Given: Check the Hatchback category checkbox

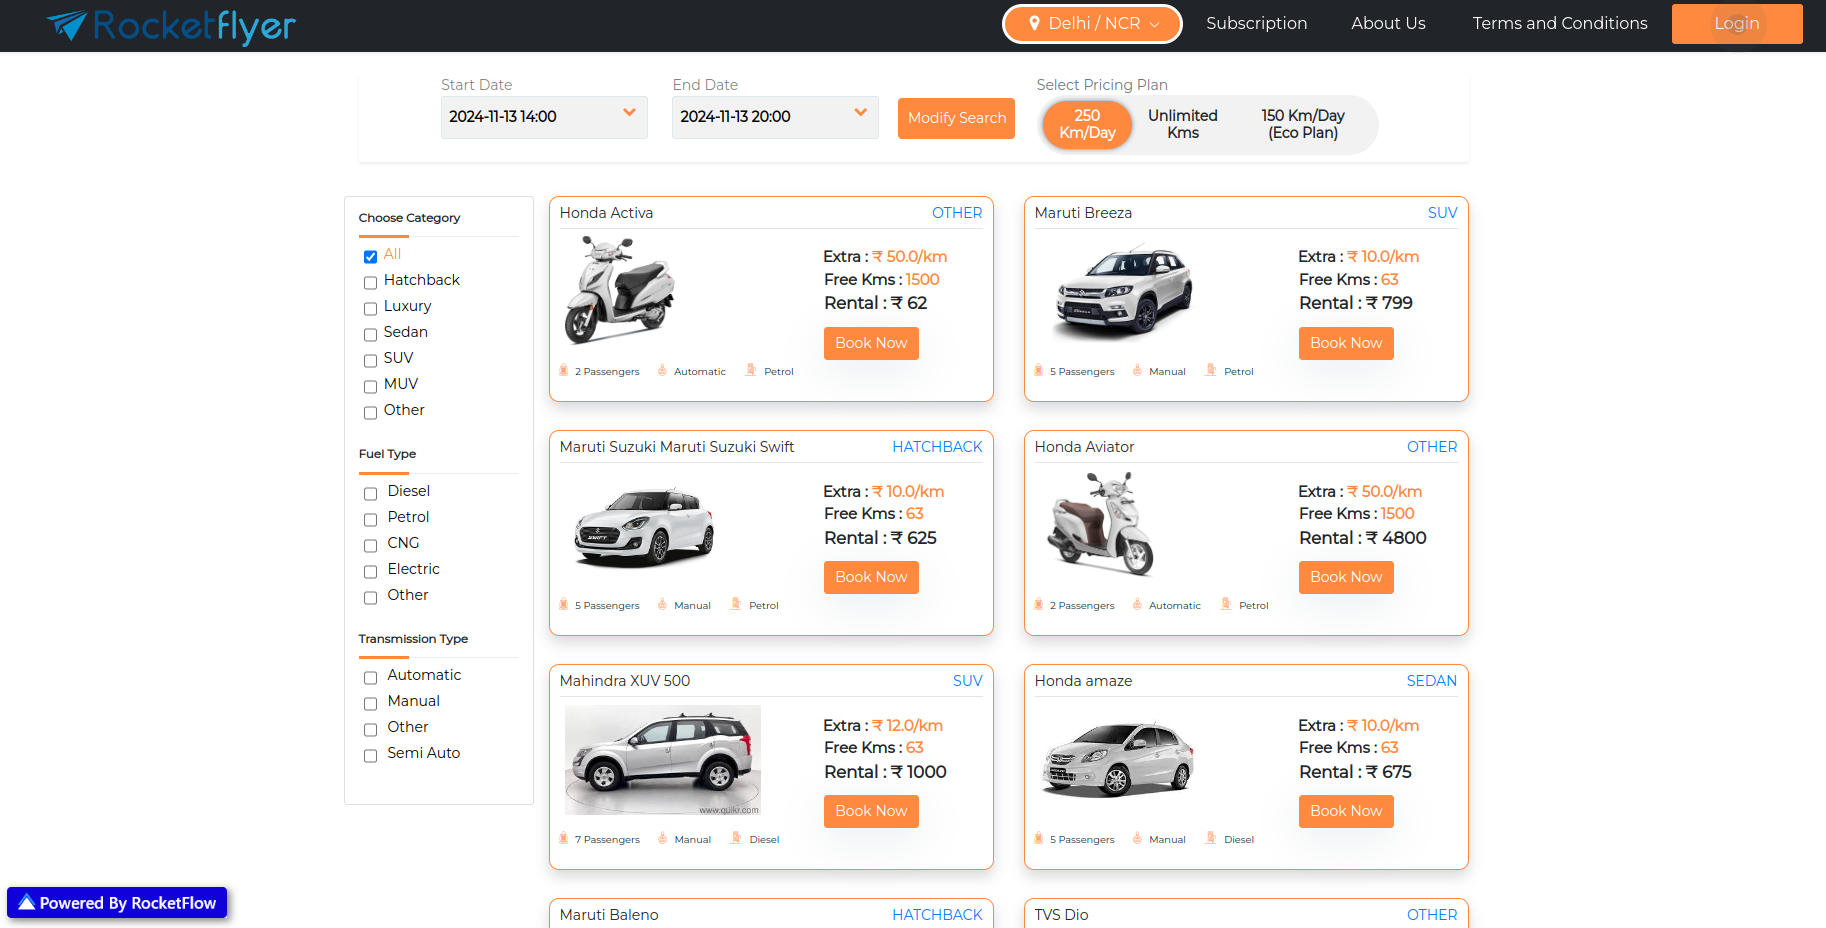Looking at the screenshot, I should (x=370, y=283).
